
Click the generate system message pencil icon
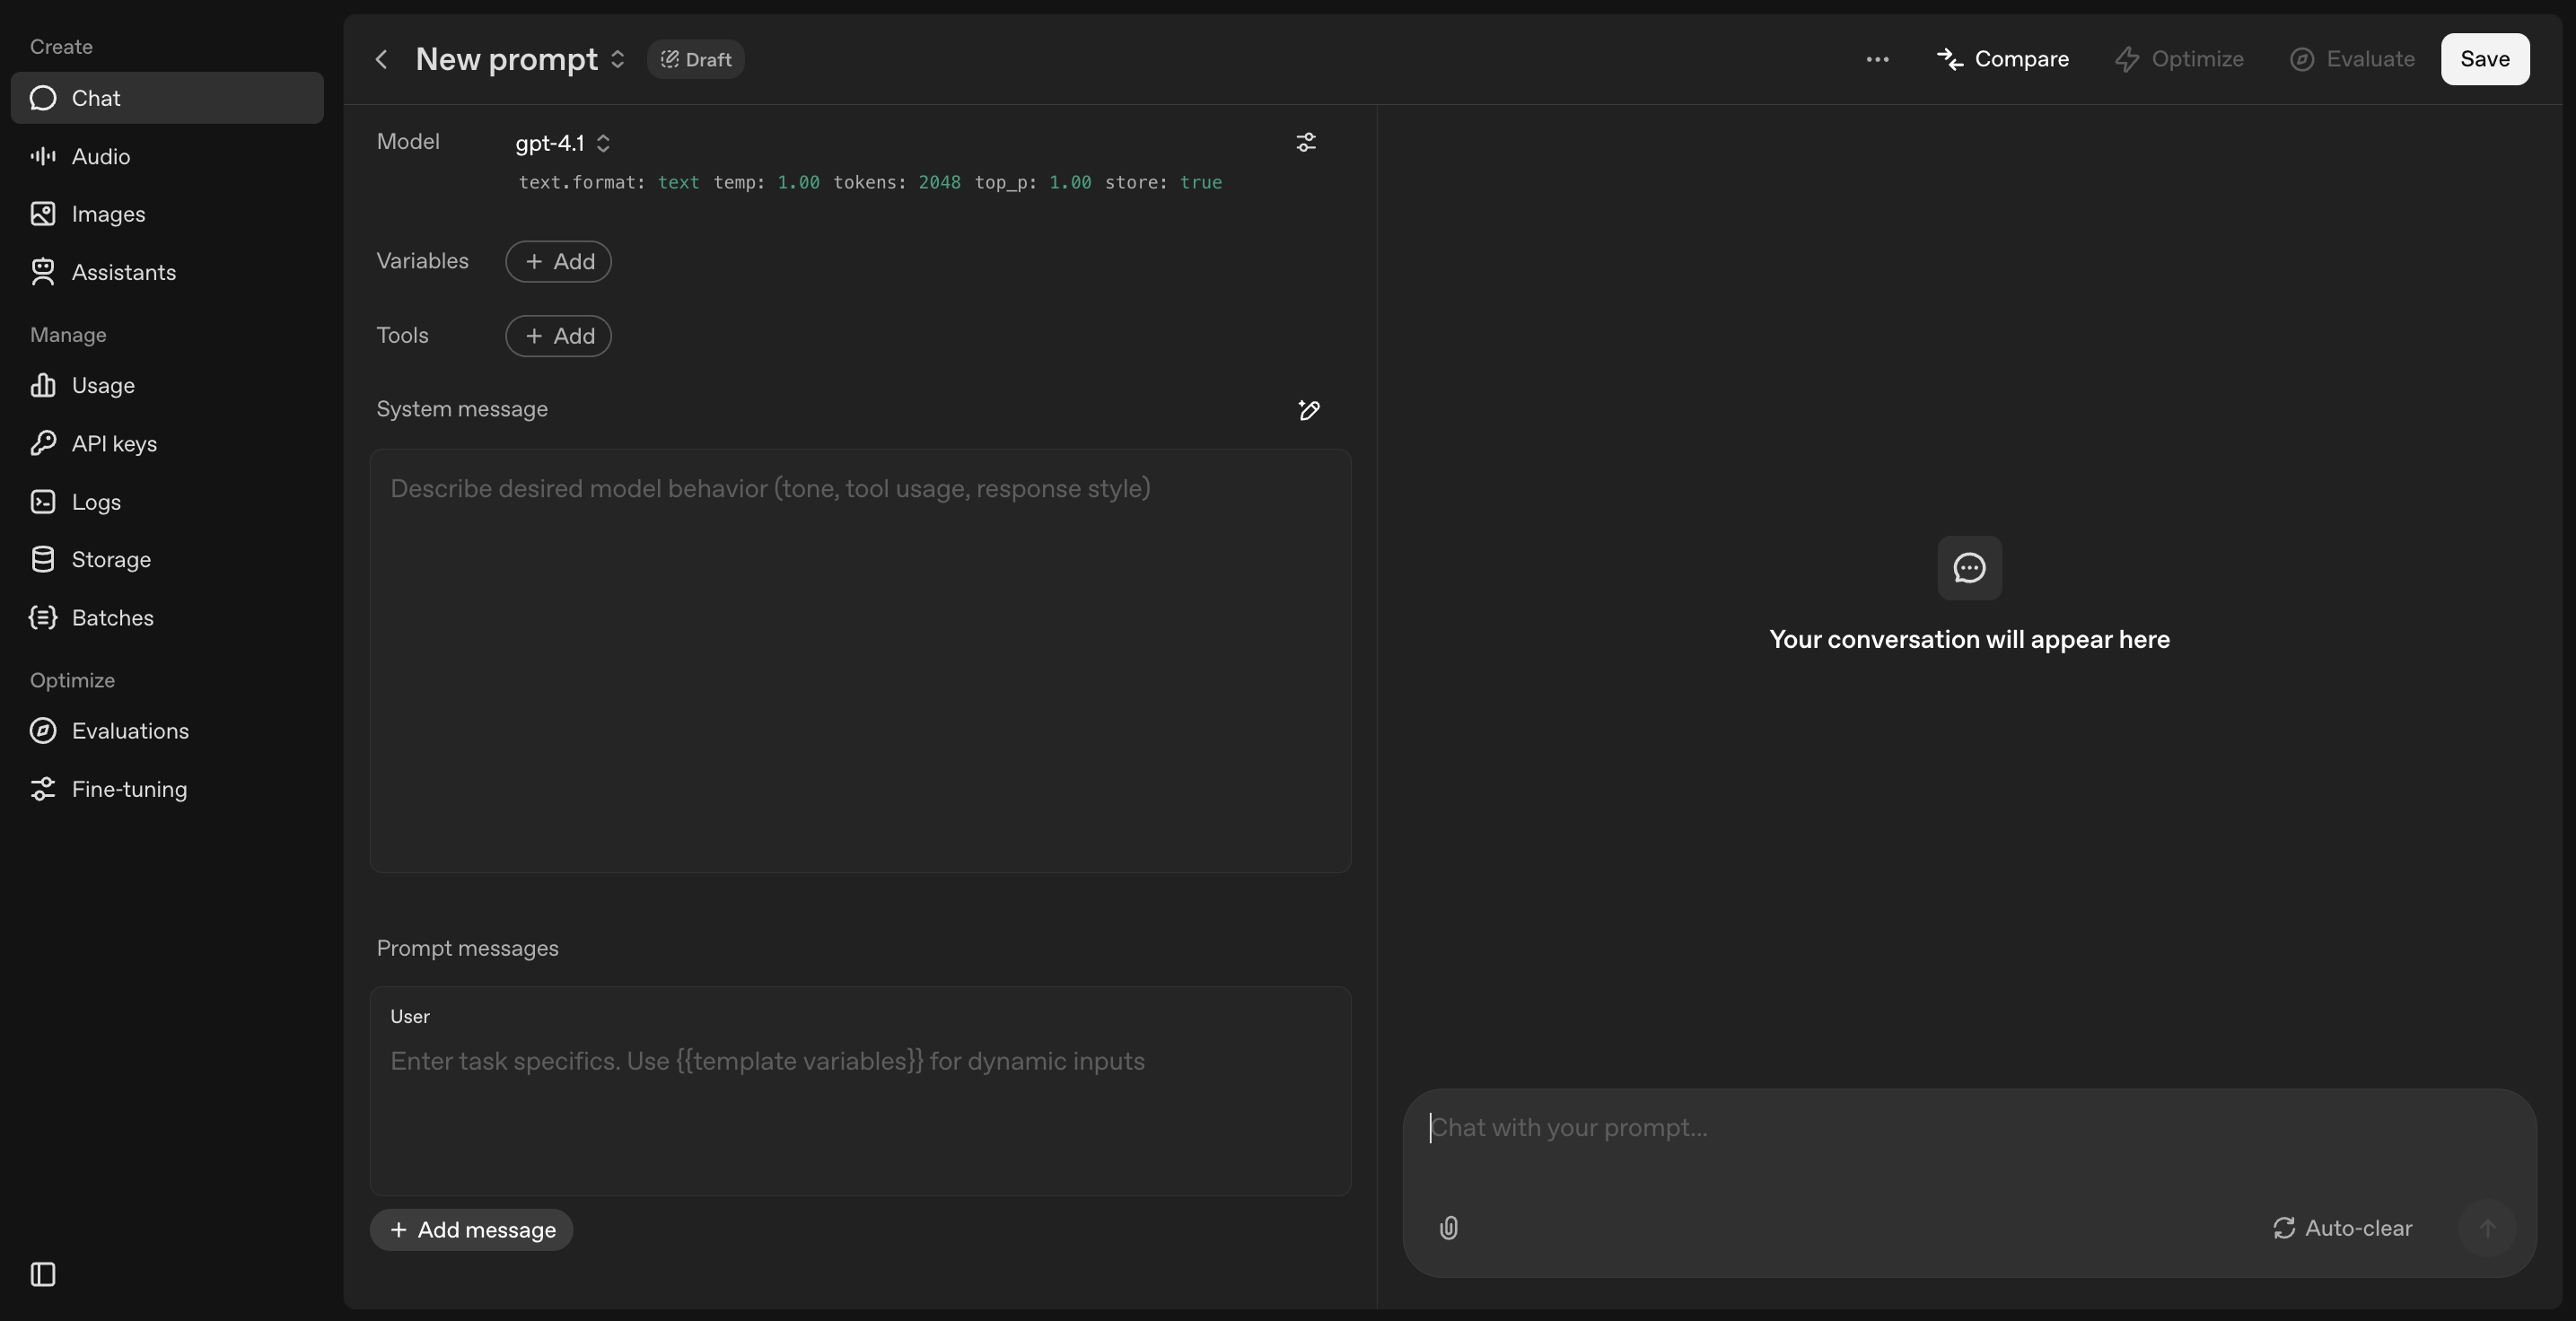tap(1309, 410)
